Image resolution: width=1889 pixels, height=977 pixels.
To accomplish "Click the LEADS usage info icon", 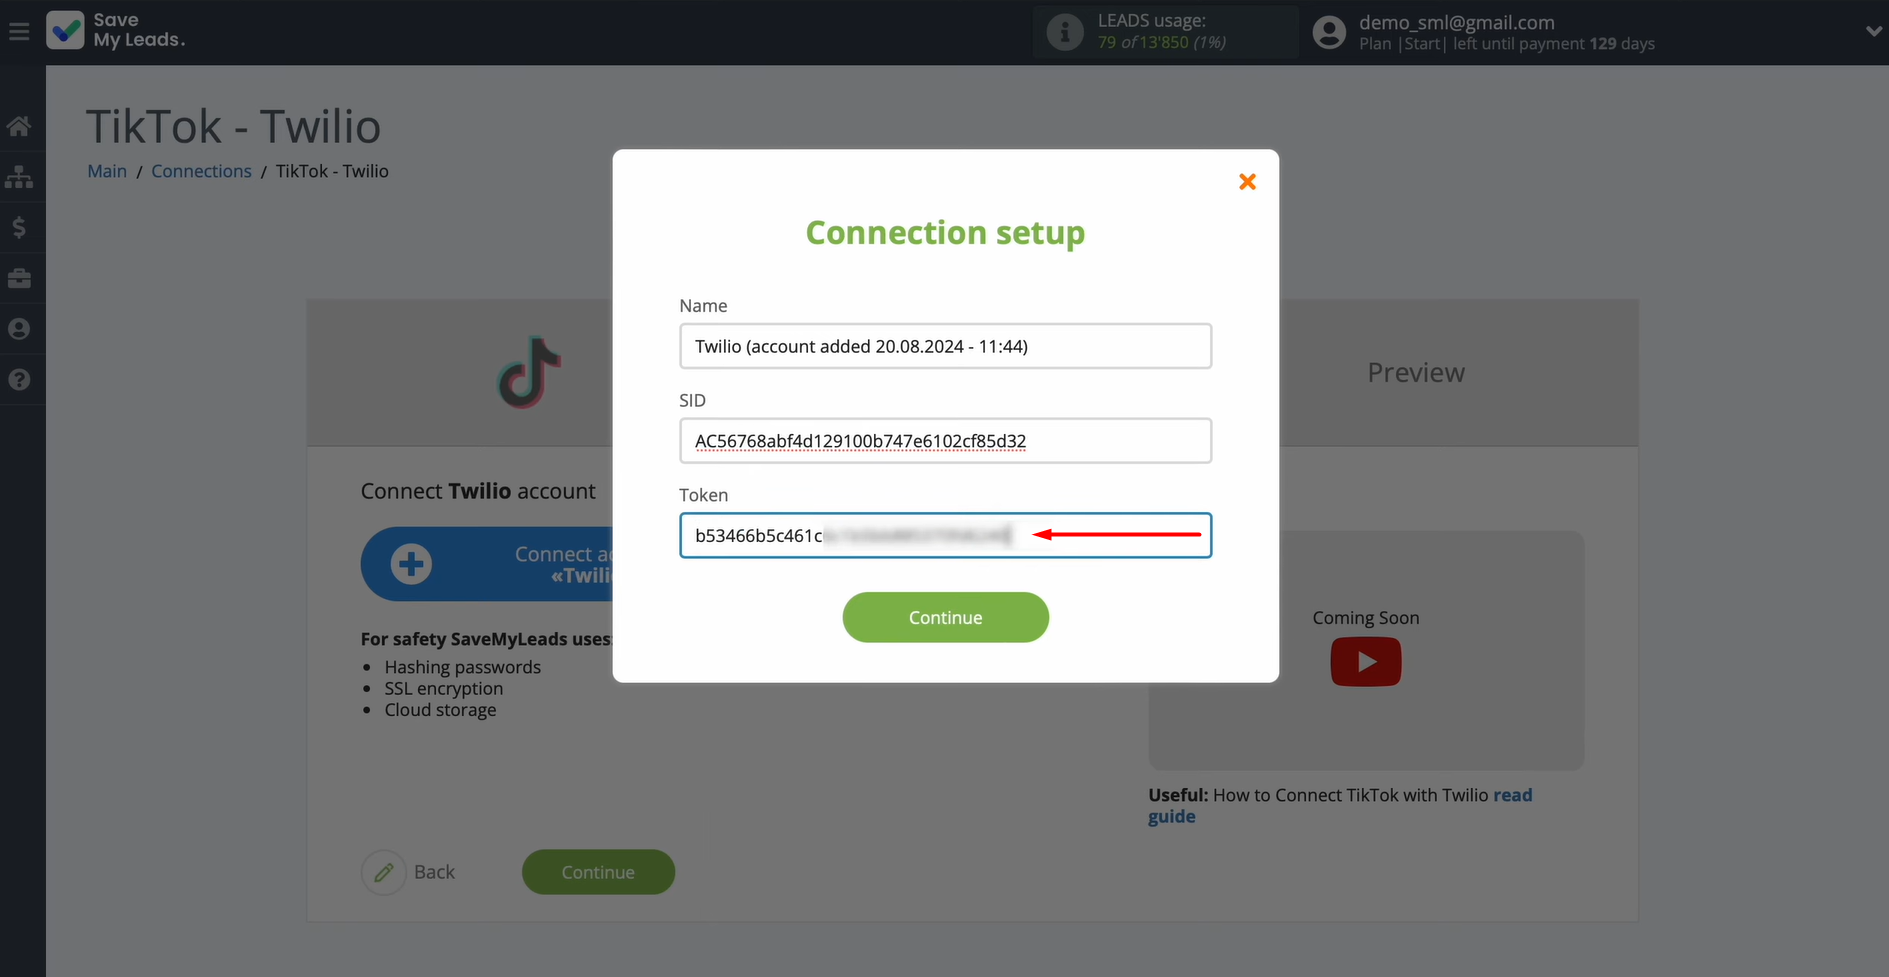I will click(x=1064, y=31).
